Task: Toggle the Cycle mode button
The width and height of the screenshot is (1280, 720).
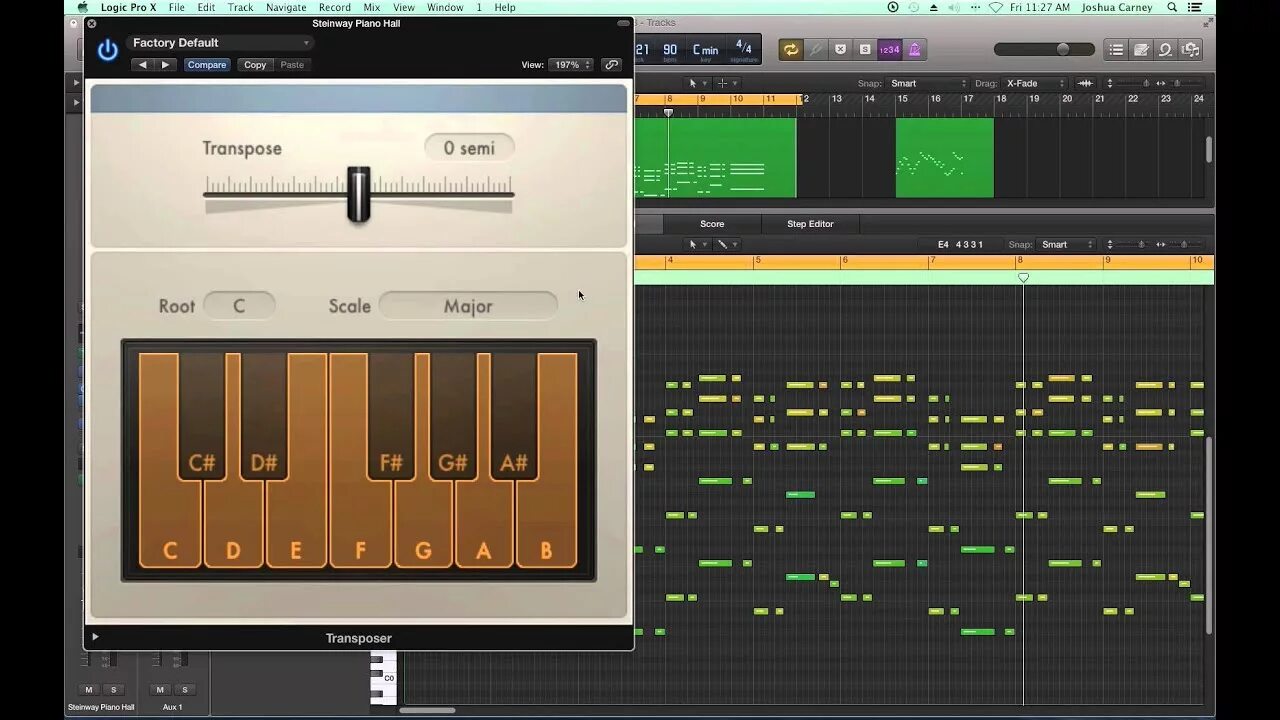Action: (791, 49)
